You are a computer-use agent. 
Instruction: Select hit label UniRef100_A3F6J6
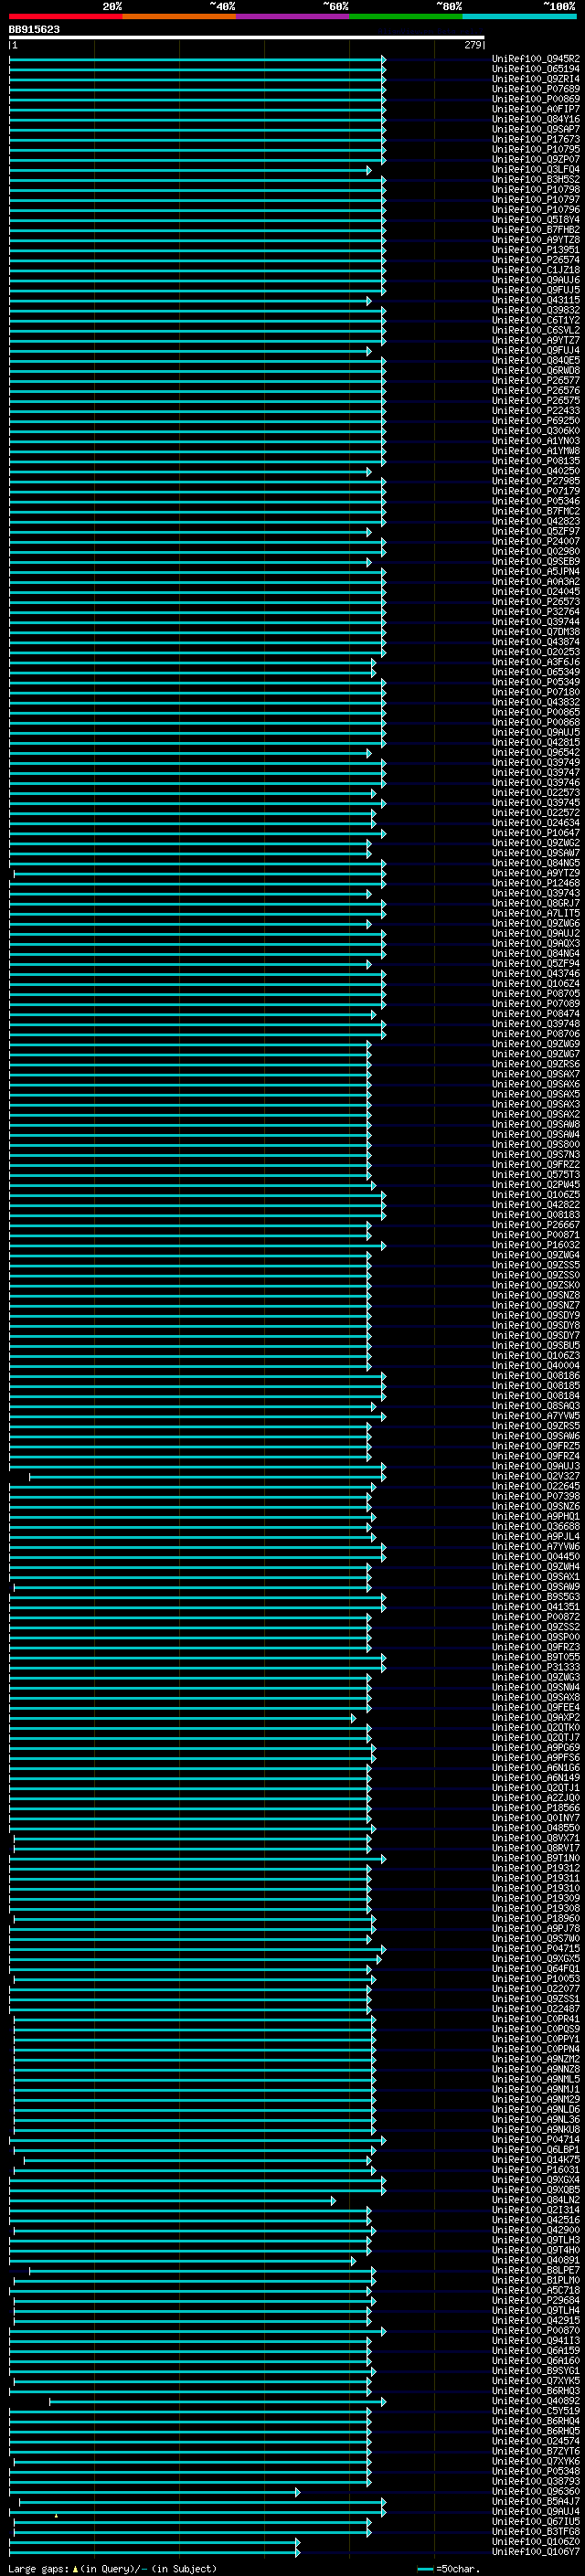tap(536, 662)
